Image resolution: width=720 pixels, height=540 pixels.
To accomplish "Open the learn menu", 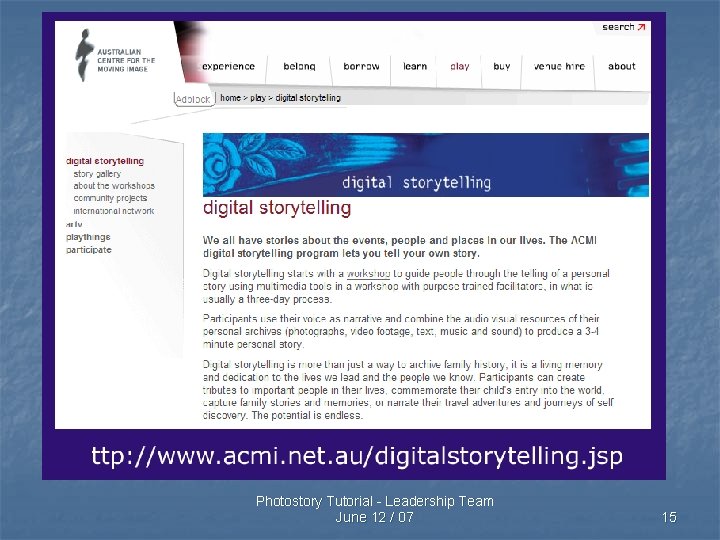I will click(x=415, y=66).
